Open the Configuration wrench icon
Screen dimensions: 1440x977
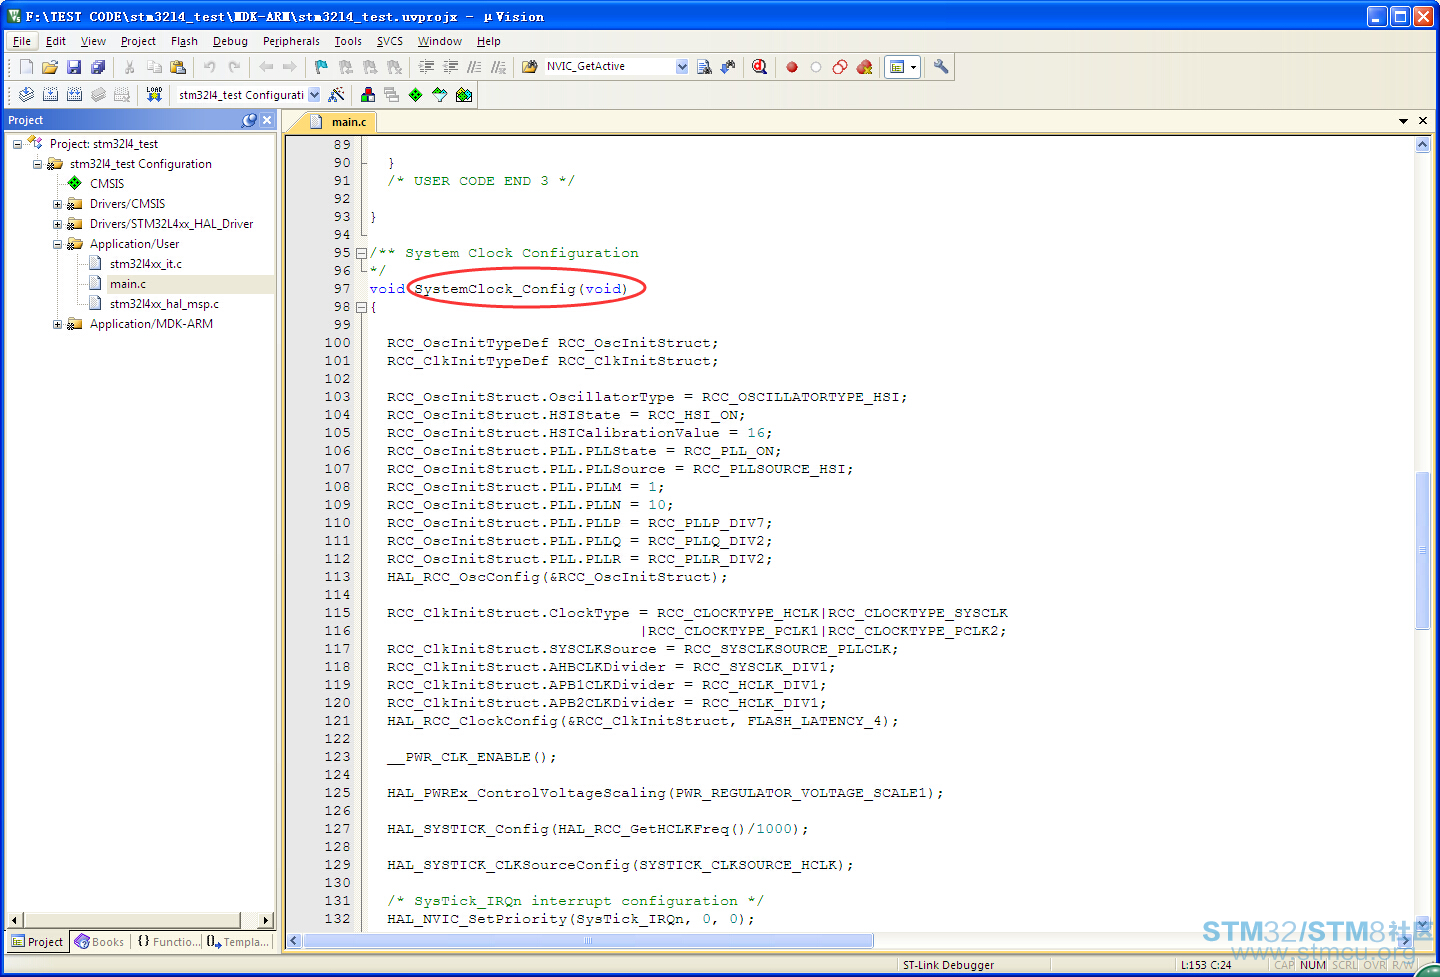pos(941,67)
